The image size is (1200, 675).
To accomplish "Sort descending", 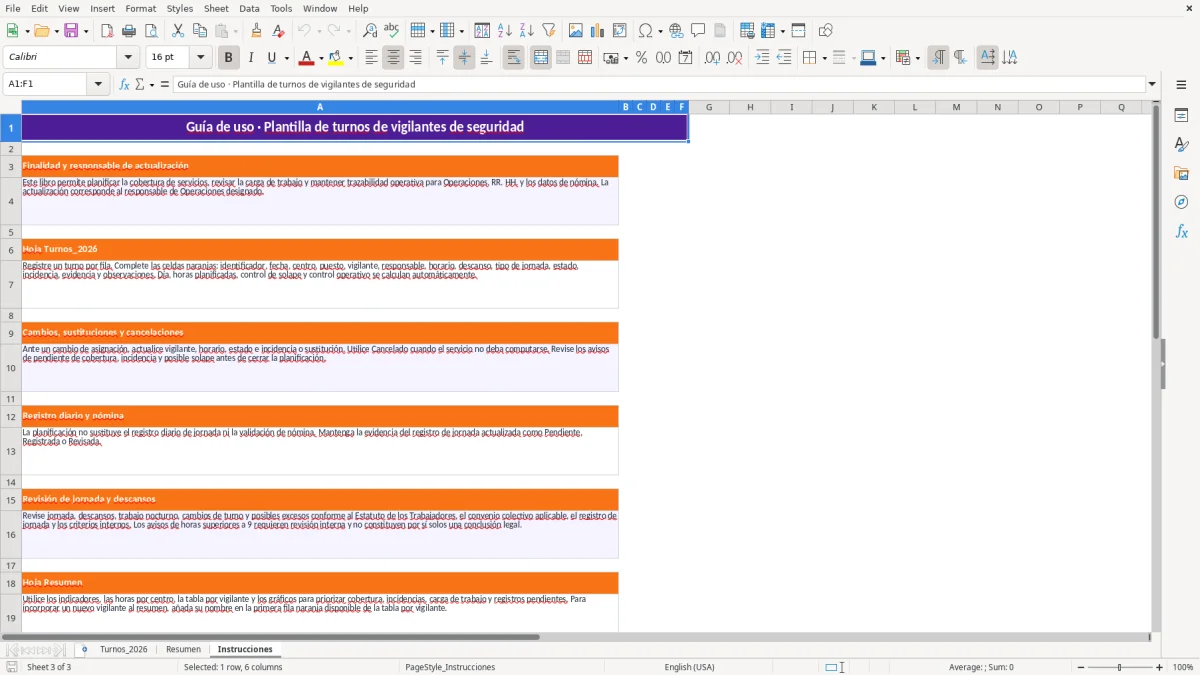I will click(526, 31).
